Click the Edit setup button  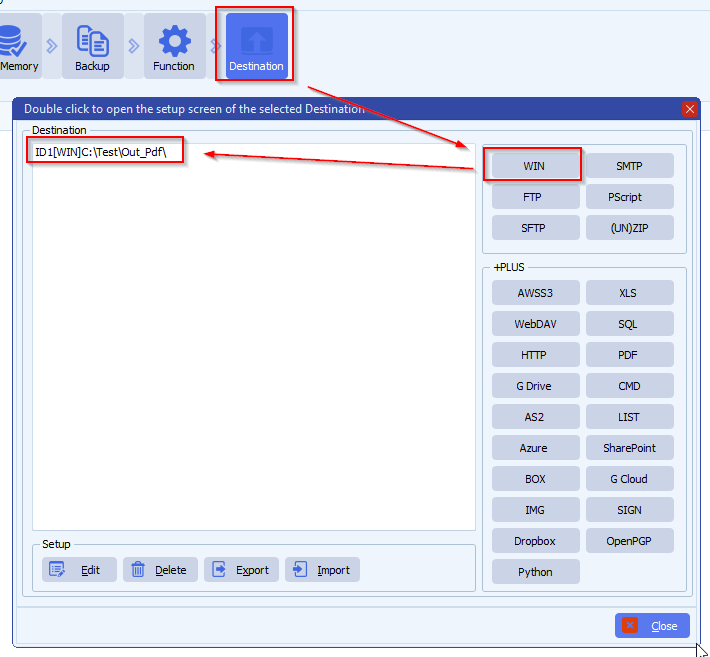coord(79,569)
